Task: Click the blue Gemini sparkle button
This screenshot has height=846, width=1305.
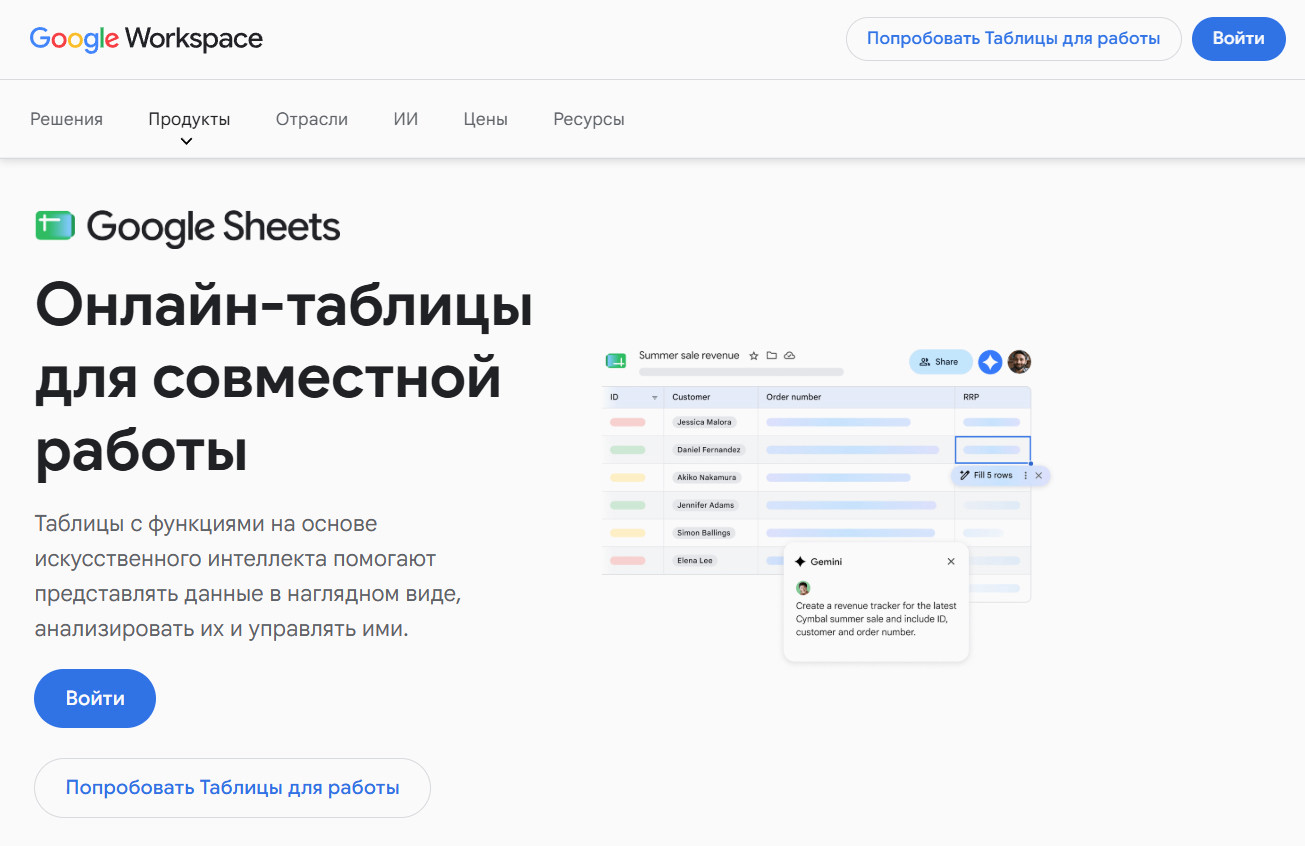Action: tap(990, 362)
